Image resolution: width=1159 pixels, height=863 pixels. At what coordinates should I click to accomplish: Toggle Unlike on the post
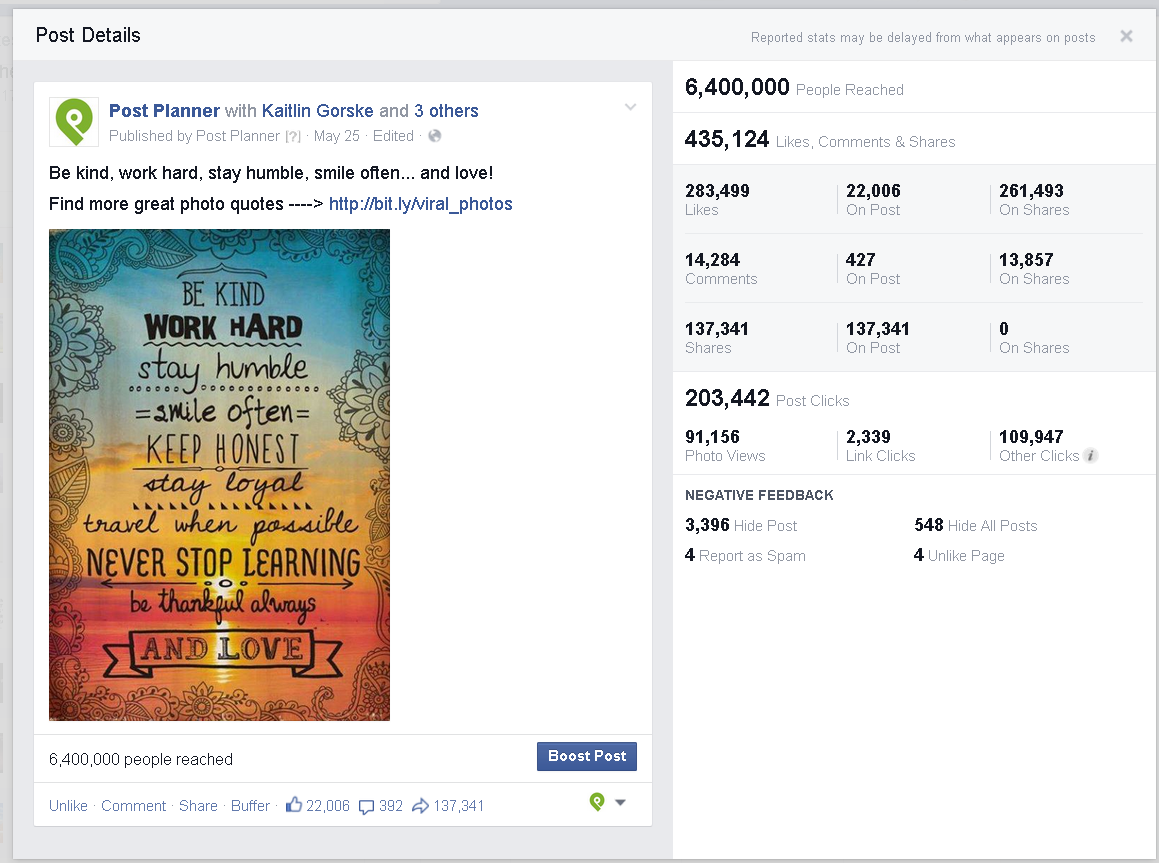(x=68, y=805)
